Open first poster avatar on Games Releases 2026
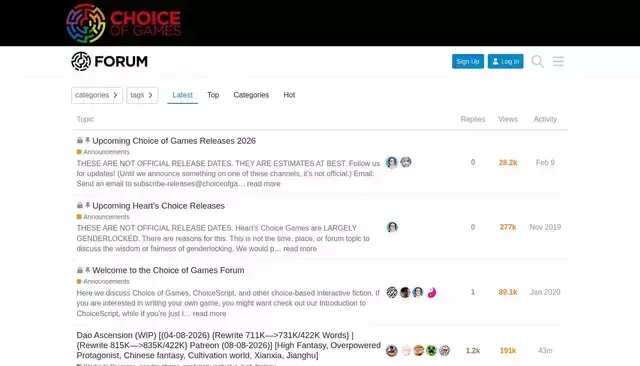The image size is (640, 366). [x=392, y=162]
